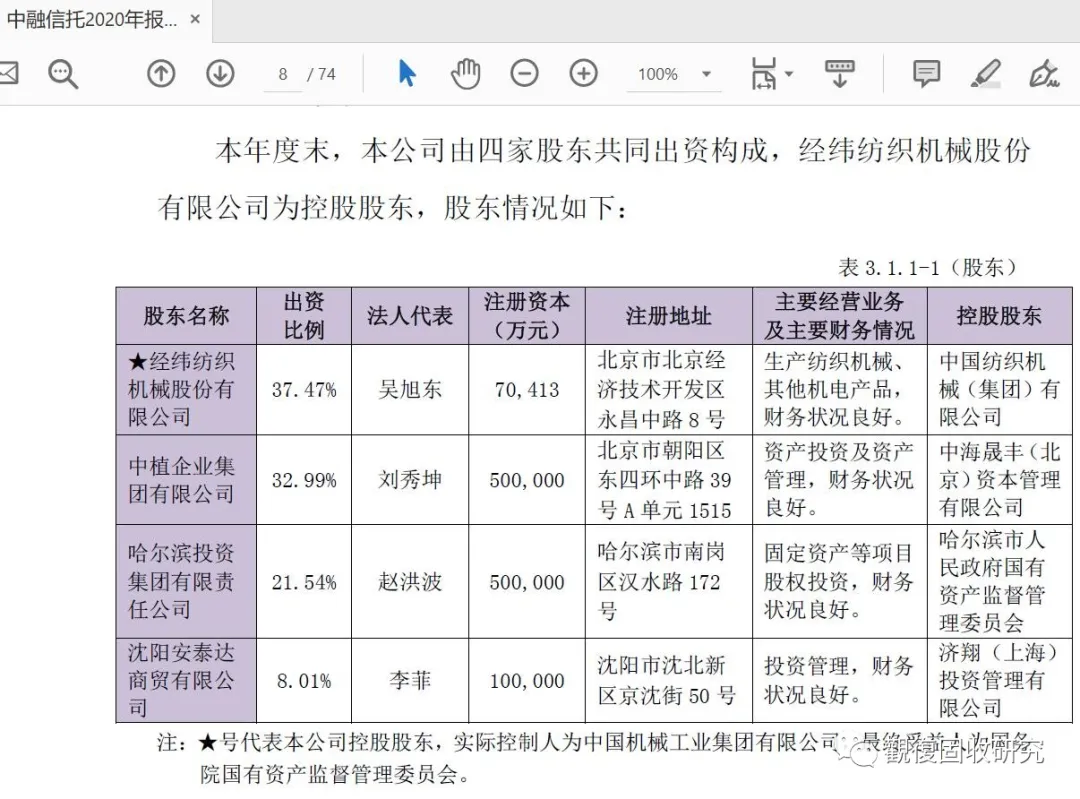Click the email envelope icon
This screenshot has width=1080, height=799.
pyautogui.click(x=8, y=73)
